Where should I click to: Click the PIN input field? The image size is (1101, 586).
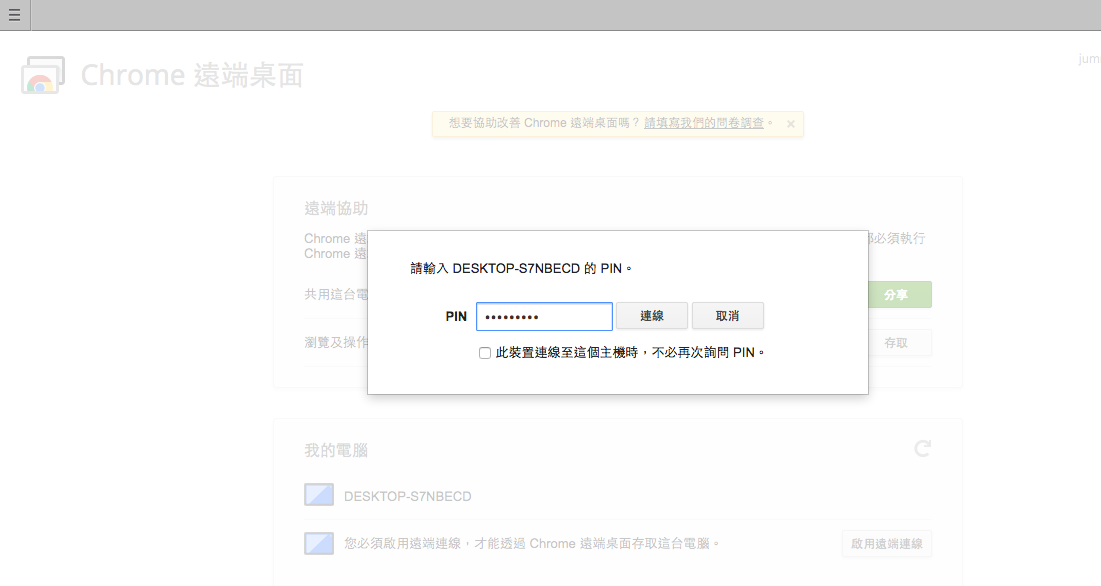point(544,317)
